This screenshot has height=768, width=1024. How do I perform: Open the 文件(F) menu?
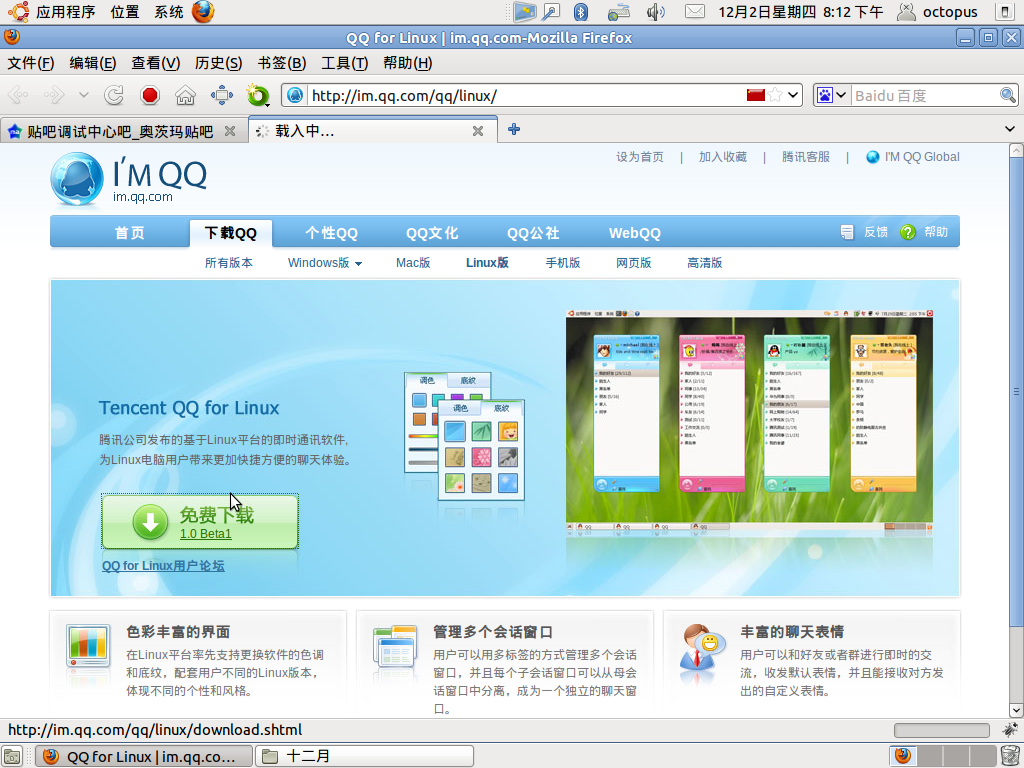tap(31, 63)
